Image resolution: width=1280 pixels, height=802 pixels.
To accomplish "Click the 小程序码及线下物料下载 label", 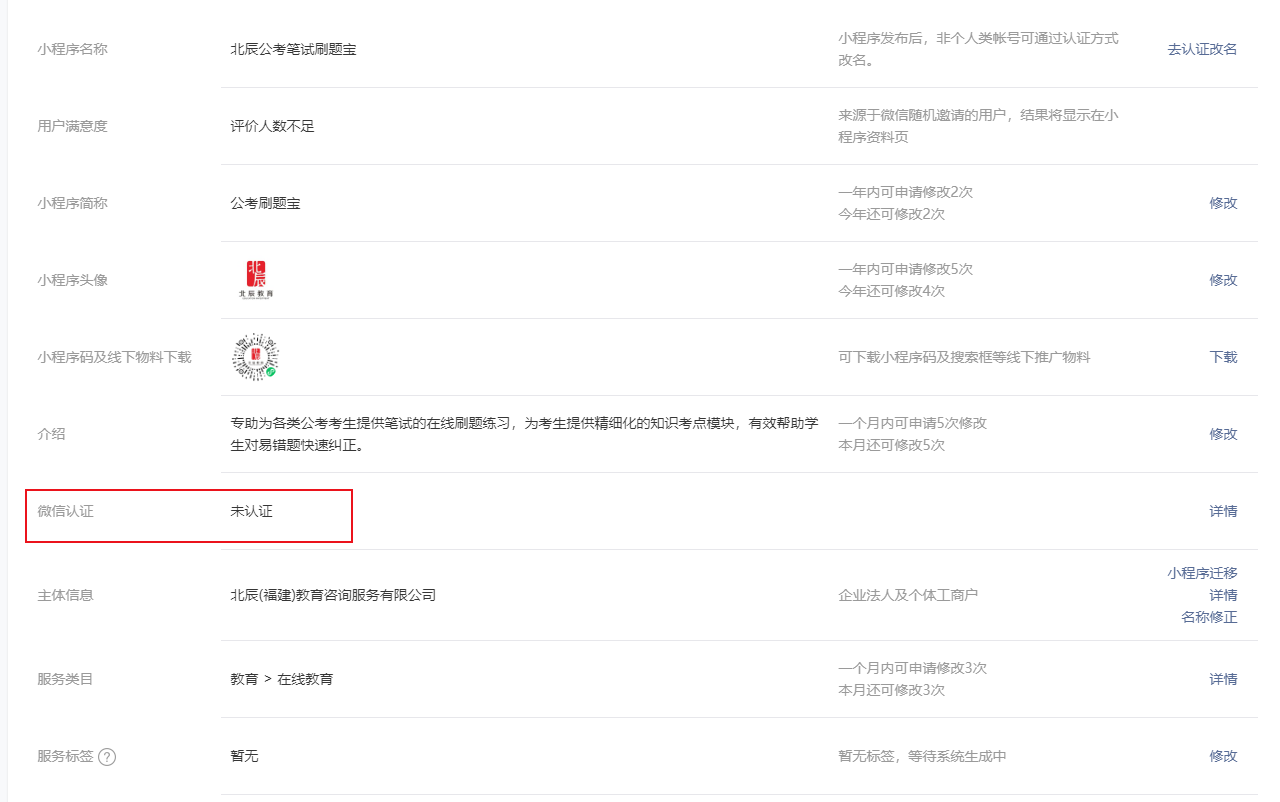I will tap(114, 357).
